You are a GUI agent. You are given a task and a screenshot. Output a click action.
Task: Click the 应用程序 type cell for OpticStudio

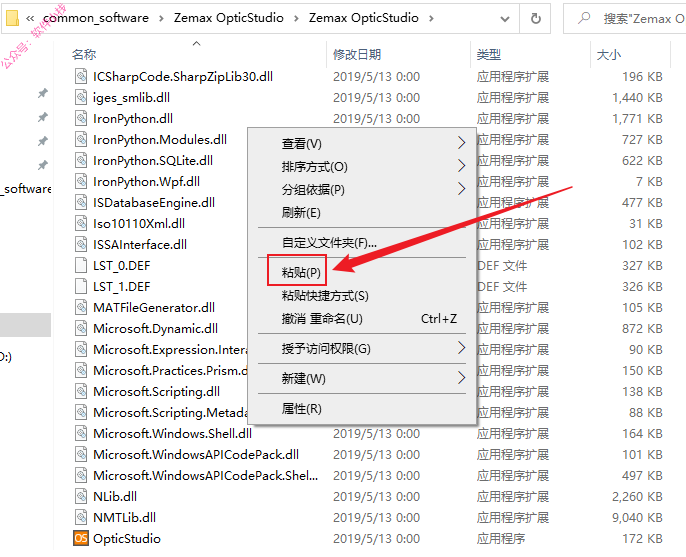coord(501,539)
